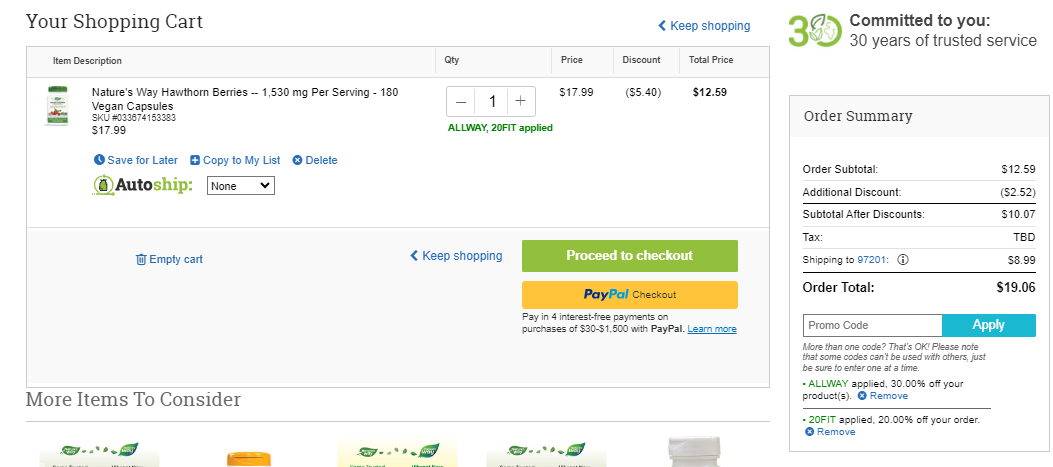Apply the promo code
This screenshot has width=1053, height=467.
coord(989,325)
